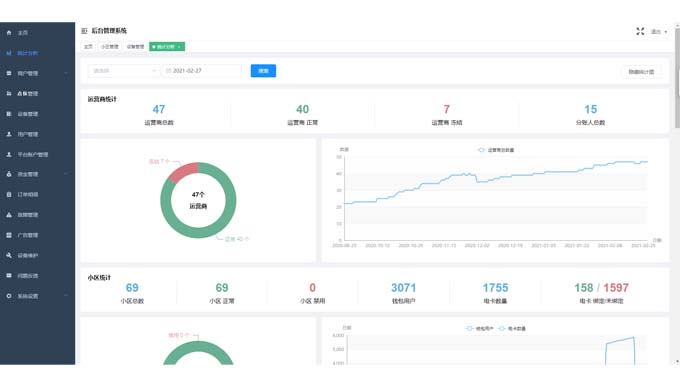Collapse the sidebar with the hamburger icon

[84, 31]
